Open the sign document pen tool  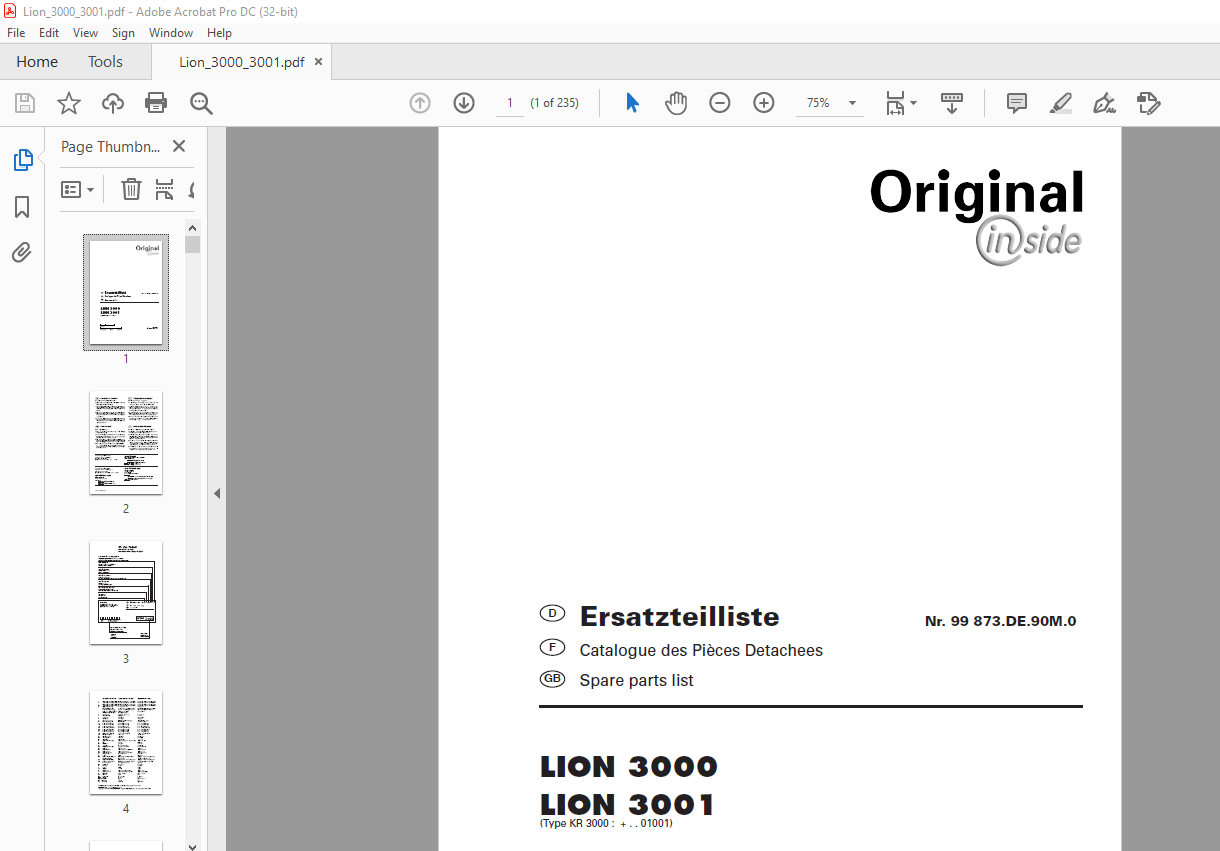coord(1104,103)
